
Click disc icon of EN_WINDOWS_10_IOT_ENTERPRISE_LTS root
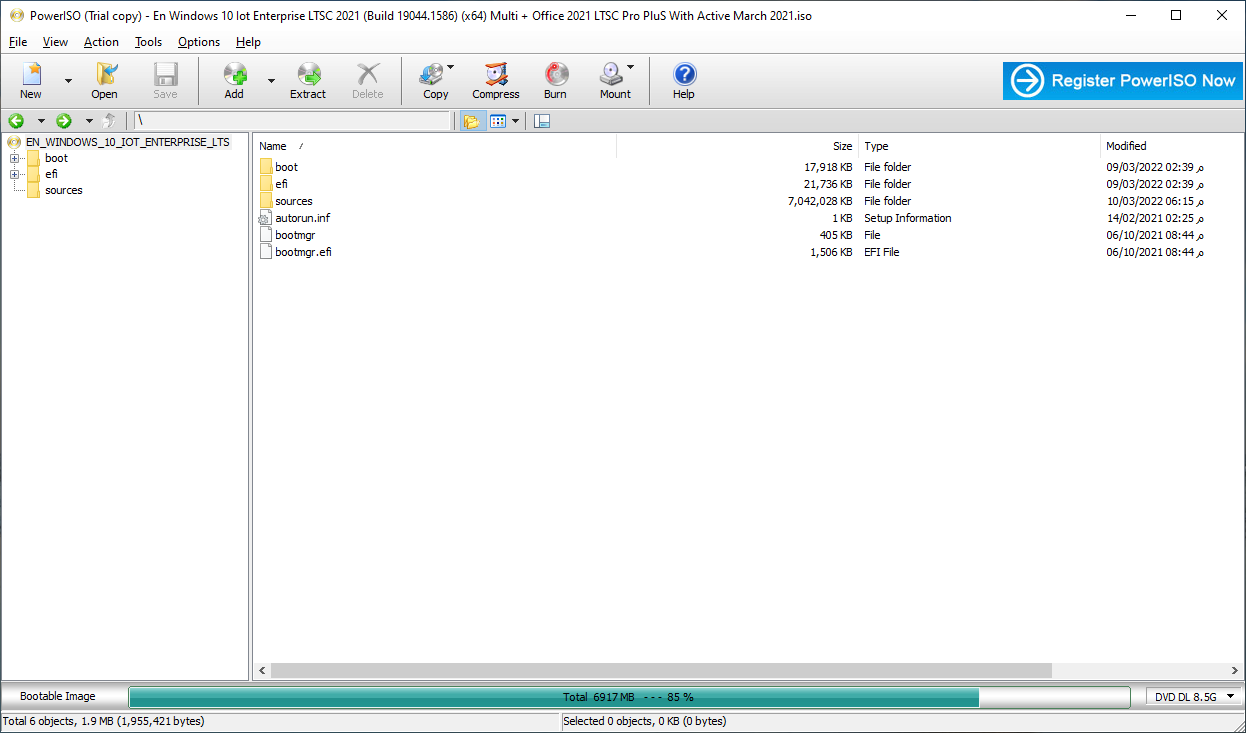pyautogui.click(x=14, y=142)
